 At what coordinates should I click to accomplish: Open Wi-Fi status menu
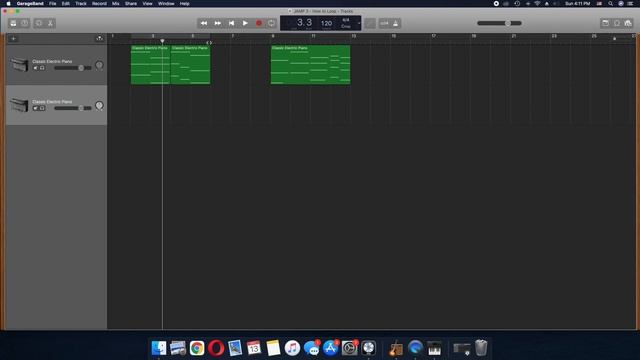(537, 3)
